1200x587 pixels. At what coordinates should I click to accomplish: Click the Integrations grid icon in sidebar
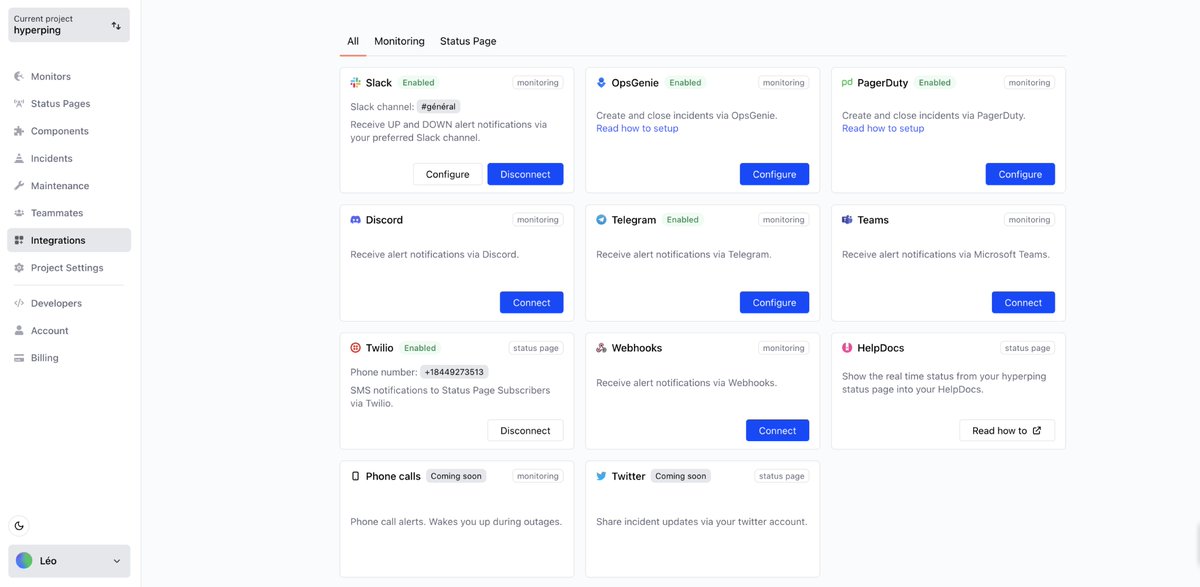[x=19, y=240]
